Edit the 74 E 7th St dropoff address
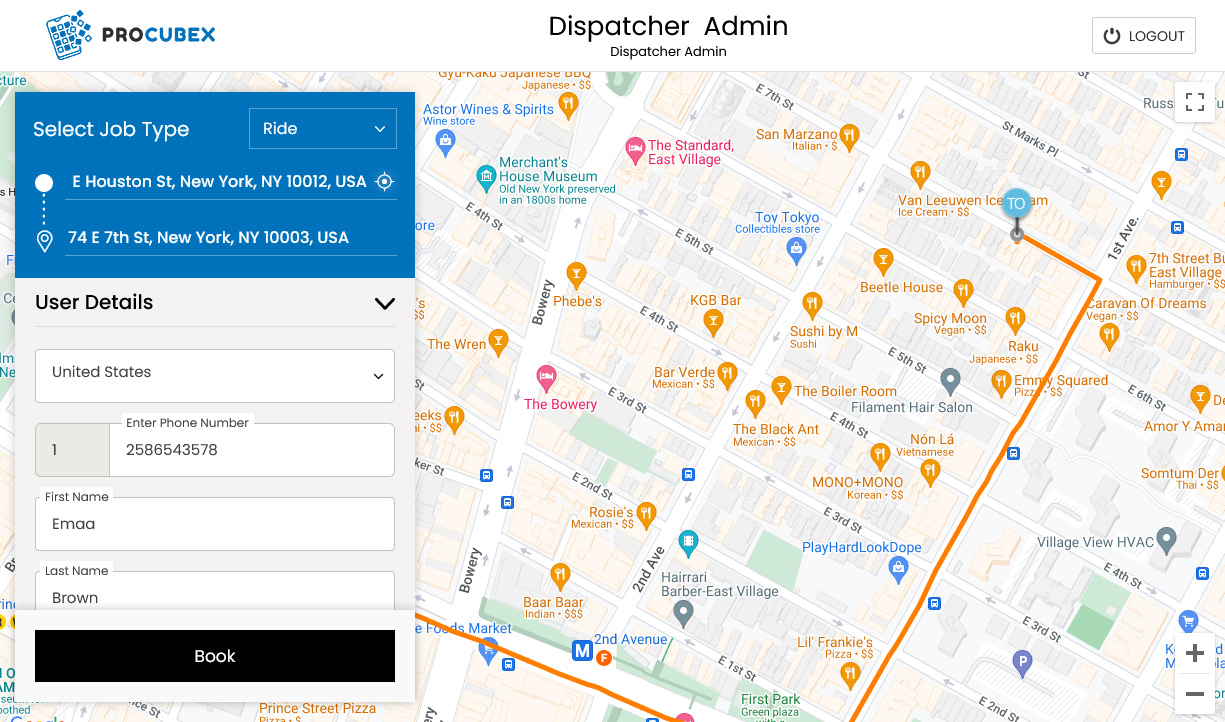Image resolution: width=1225 pixels, height=722 pixels. click(x=231, y=238)
